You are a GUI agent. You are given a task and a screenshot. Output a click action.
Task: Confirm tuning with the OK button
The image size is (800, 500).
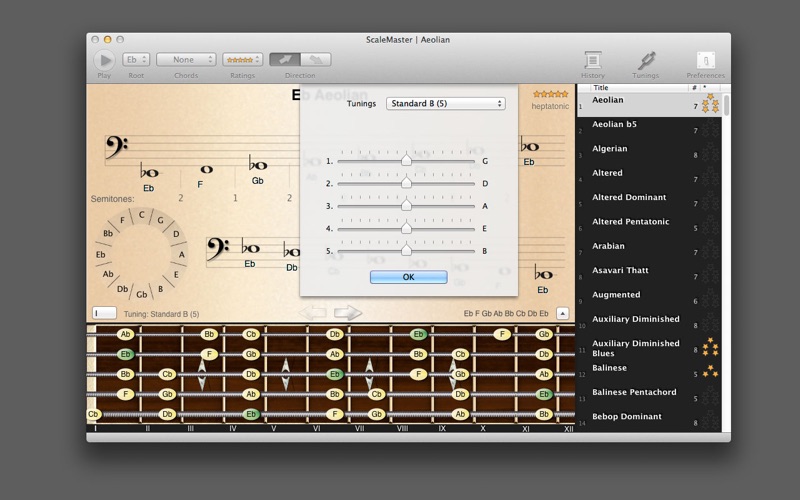(409, 277)
